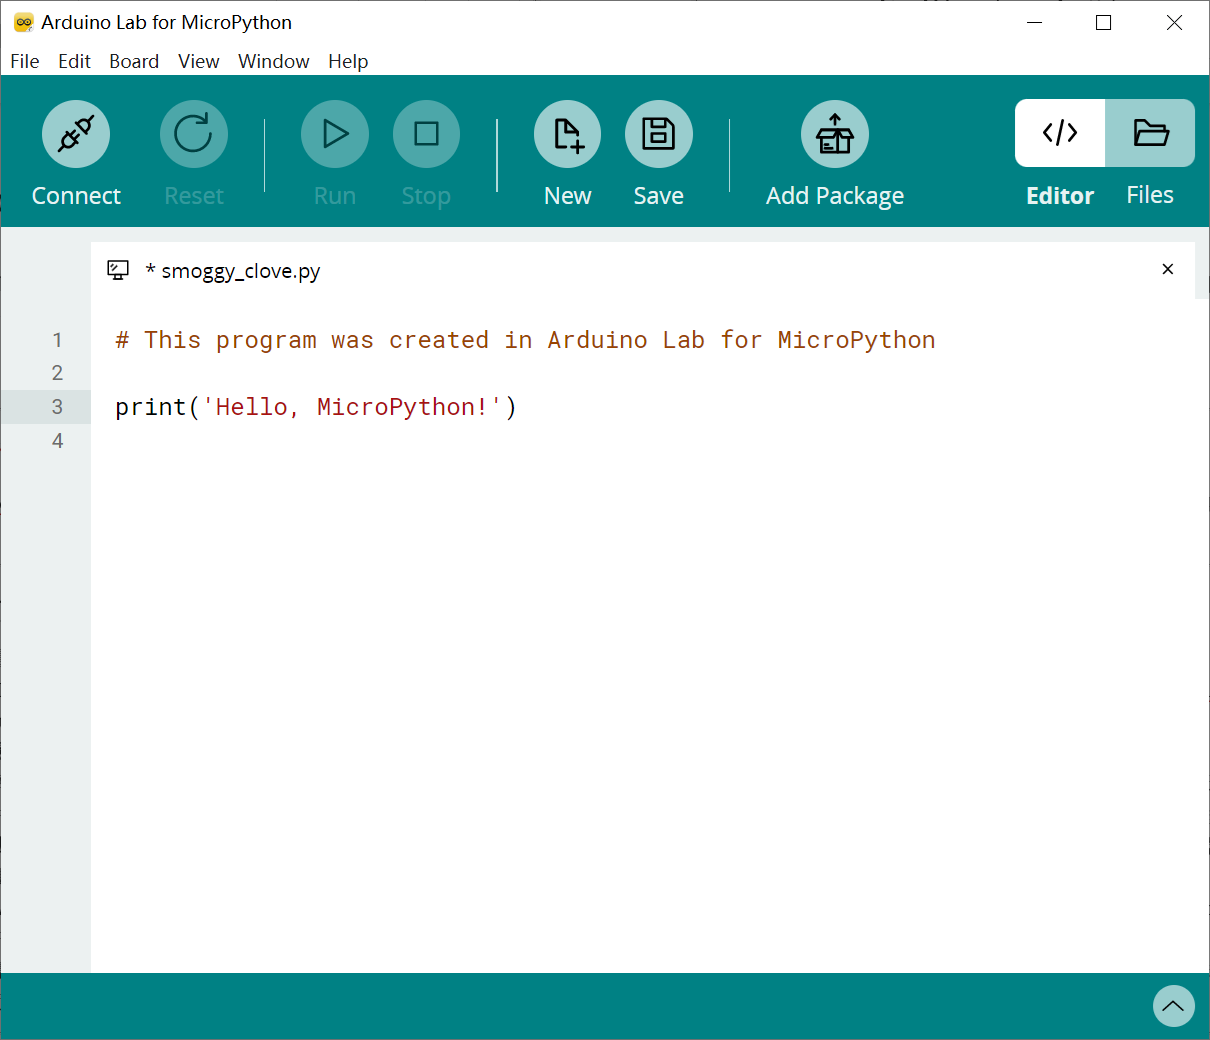Image resolution: width=1210 pixels, height=1040 pixels.
Task: Open the Help menu
Action: [x=348, y=61]
